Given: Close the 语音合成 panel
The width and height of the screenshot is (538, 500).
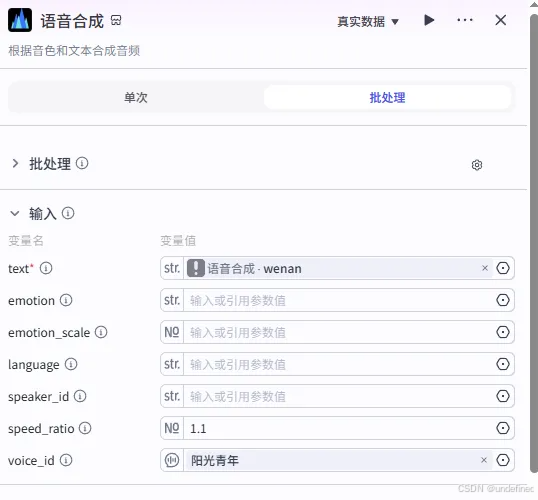Looking at the screenshot, I should tap(501, 20).
